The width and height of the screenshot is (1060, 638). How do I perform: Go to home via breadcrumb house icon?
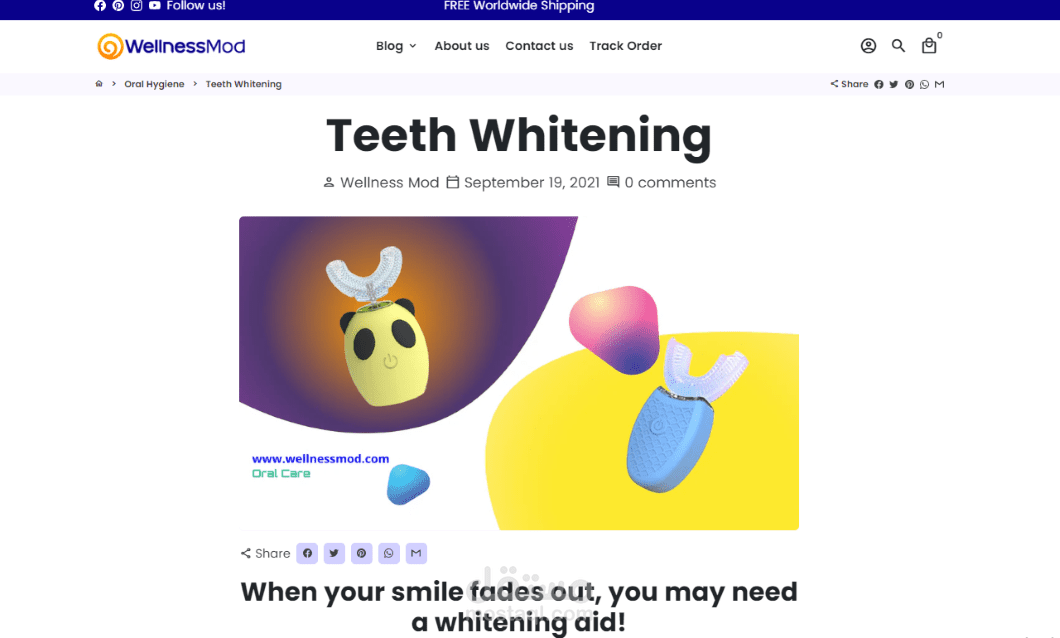point(99,84)
